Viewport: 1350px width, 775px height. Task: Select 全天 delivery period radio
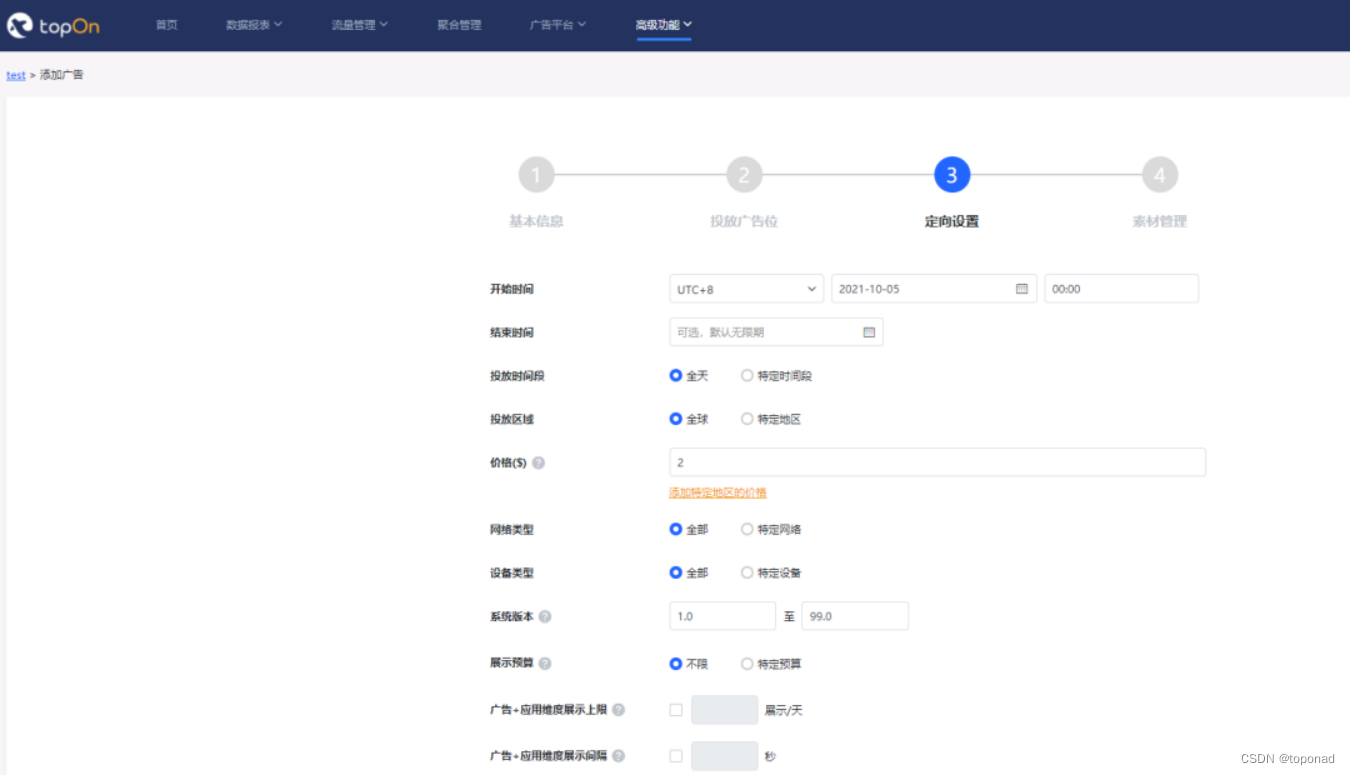pos(676,376)
